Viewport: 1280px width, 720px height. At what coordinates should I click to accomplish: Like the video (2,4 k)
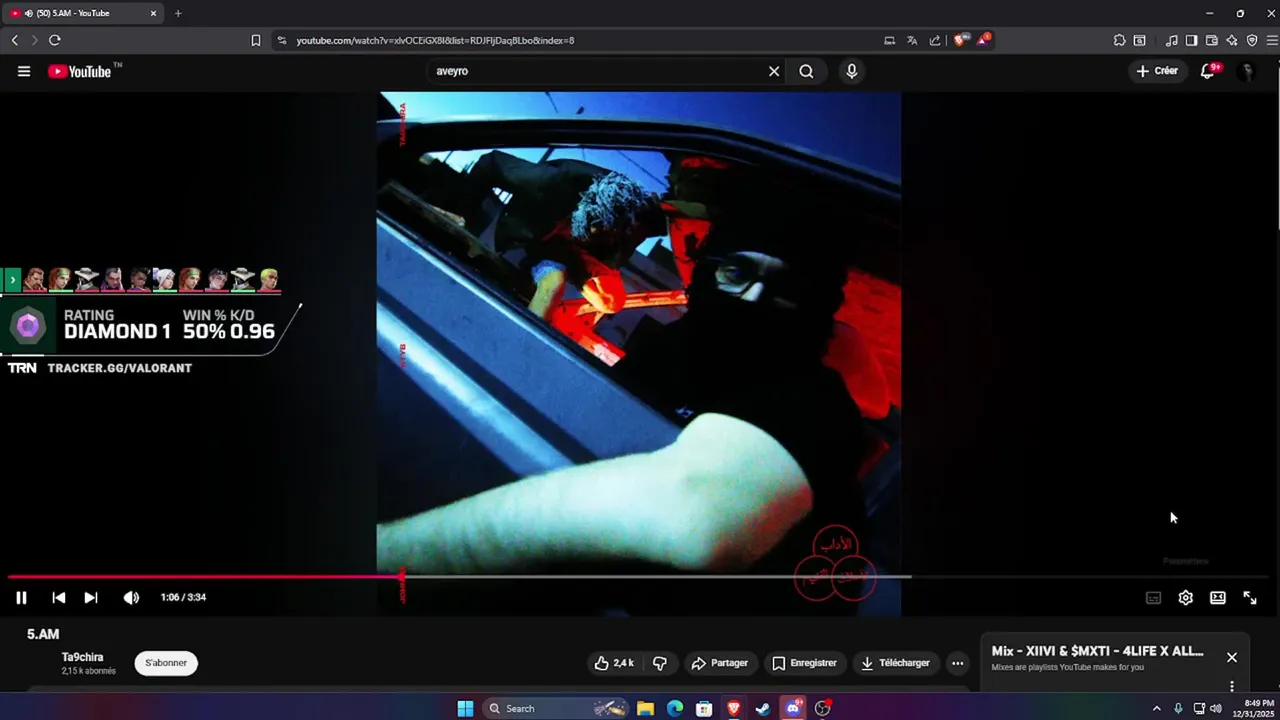click(x=614, y=663)
